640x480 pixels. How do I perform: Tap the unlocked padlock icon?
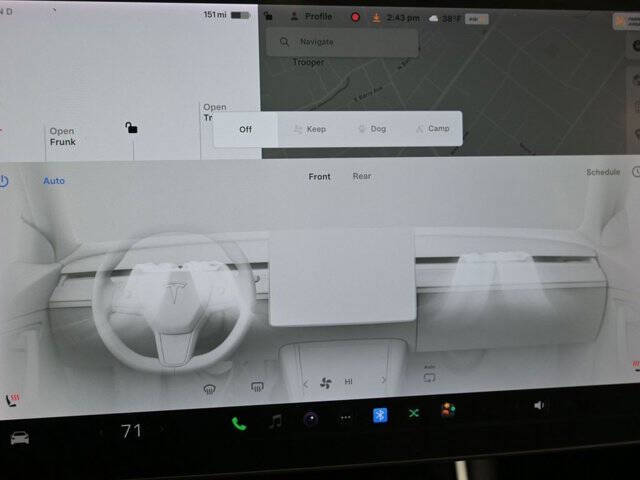pyautogui.click(x=131, y=128)
